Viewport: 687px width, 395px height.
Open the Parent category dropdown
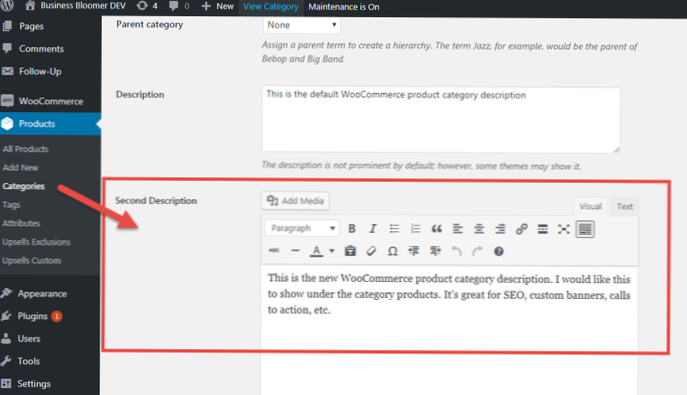301,25
